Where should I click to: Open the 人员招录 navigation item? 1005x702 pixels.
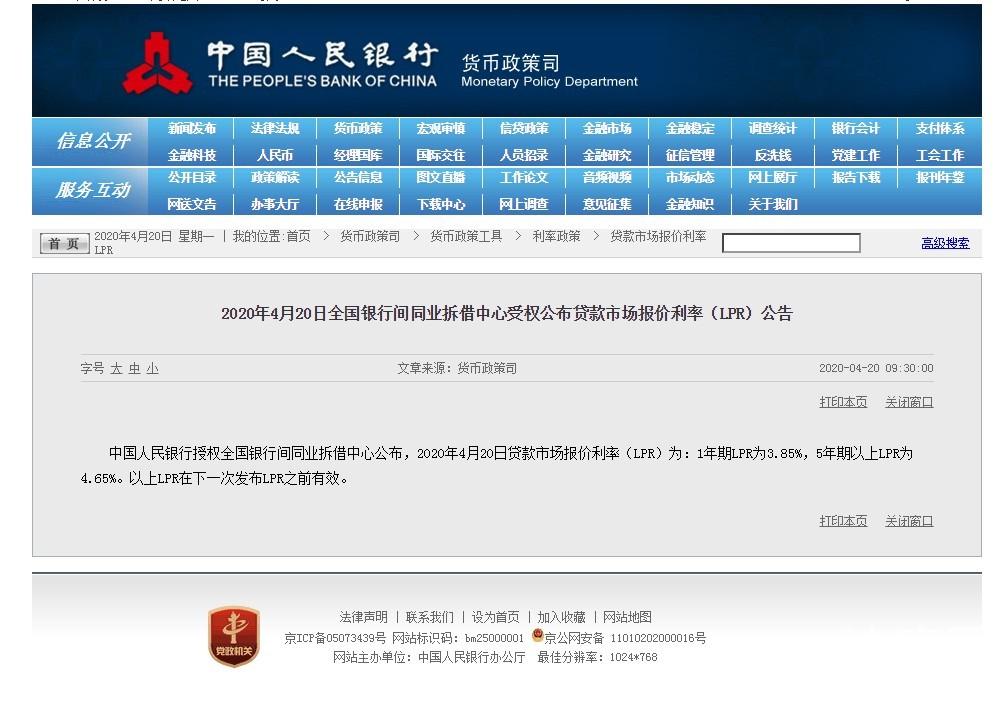coord(524,155)
